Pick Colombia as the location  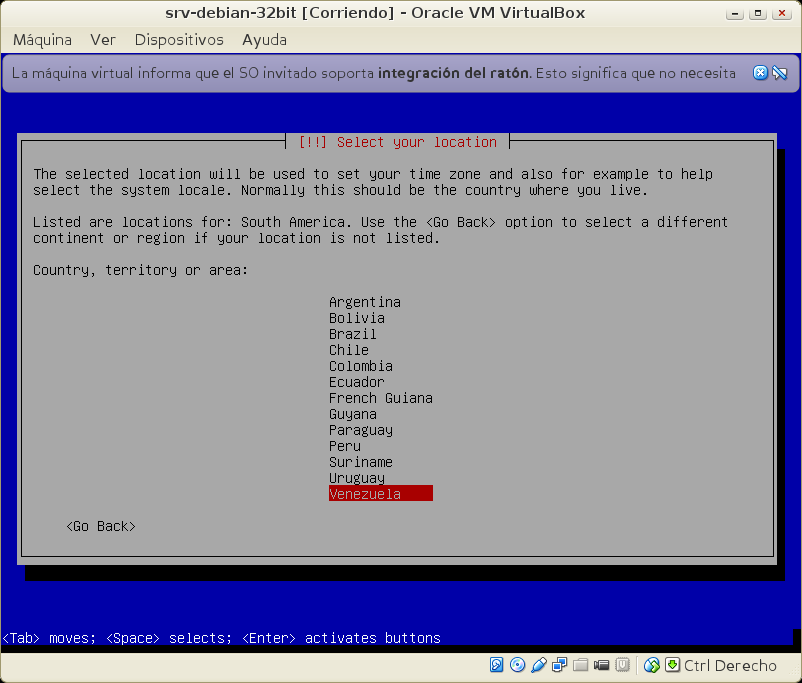[361, 366]
